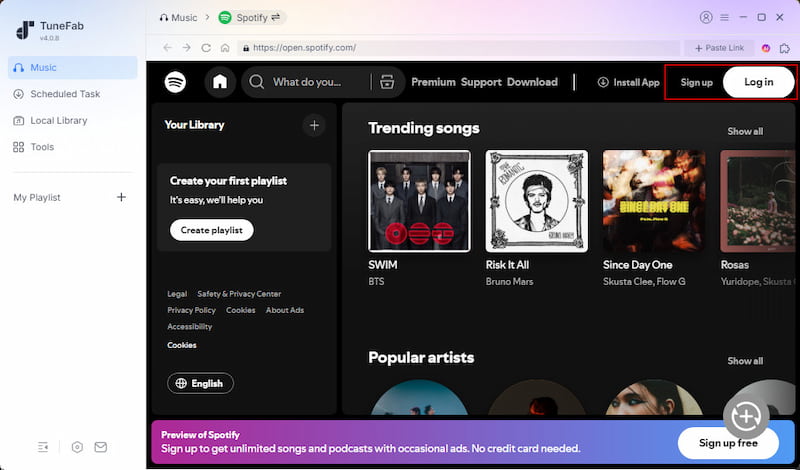This screenshot has height=470, width=800.
Task: Click the SWIM song title
Action: tap(383, 265)
